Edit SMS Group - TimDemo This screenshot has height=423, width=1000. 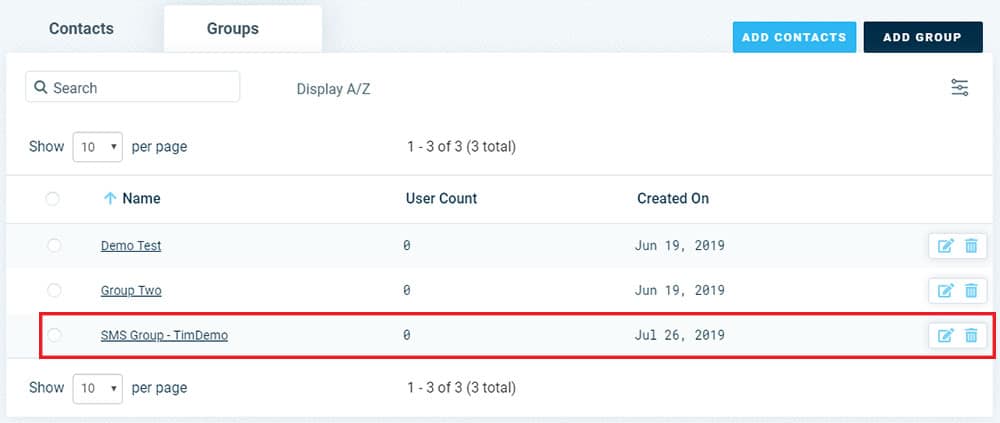[945, 335]
